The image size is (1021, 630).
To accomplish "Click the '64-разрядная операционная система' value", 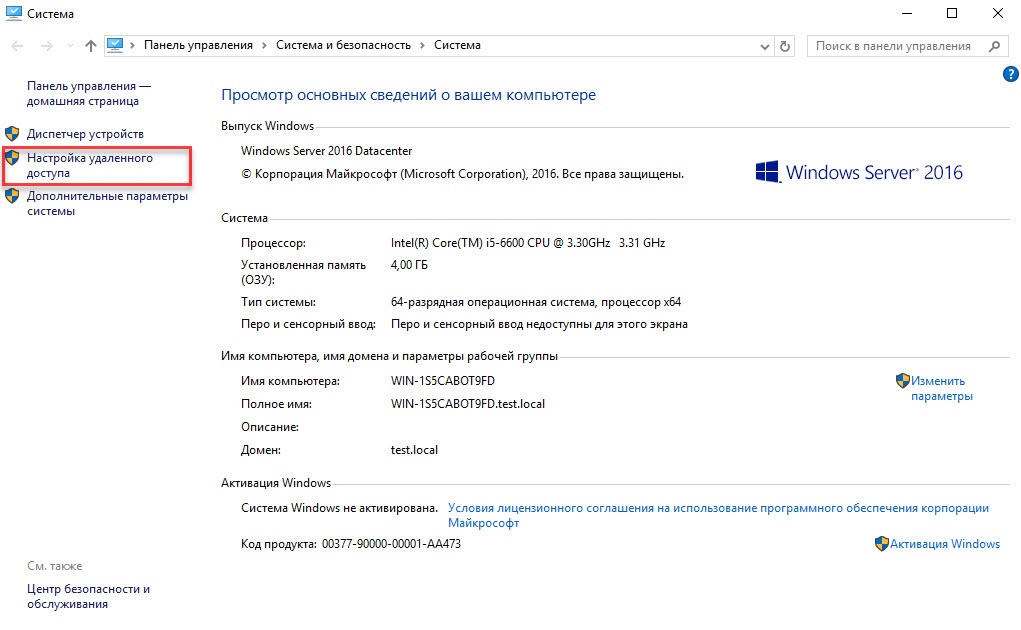I will (536, 302).
